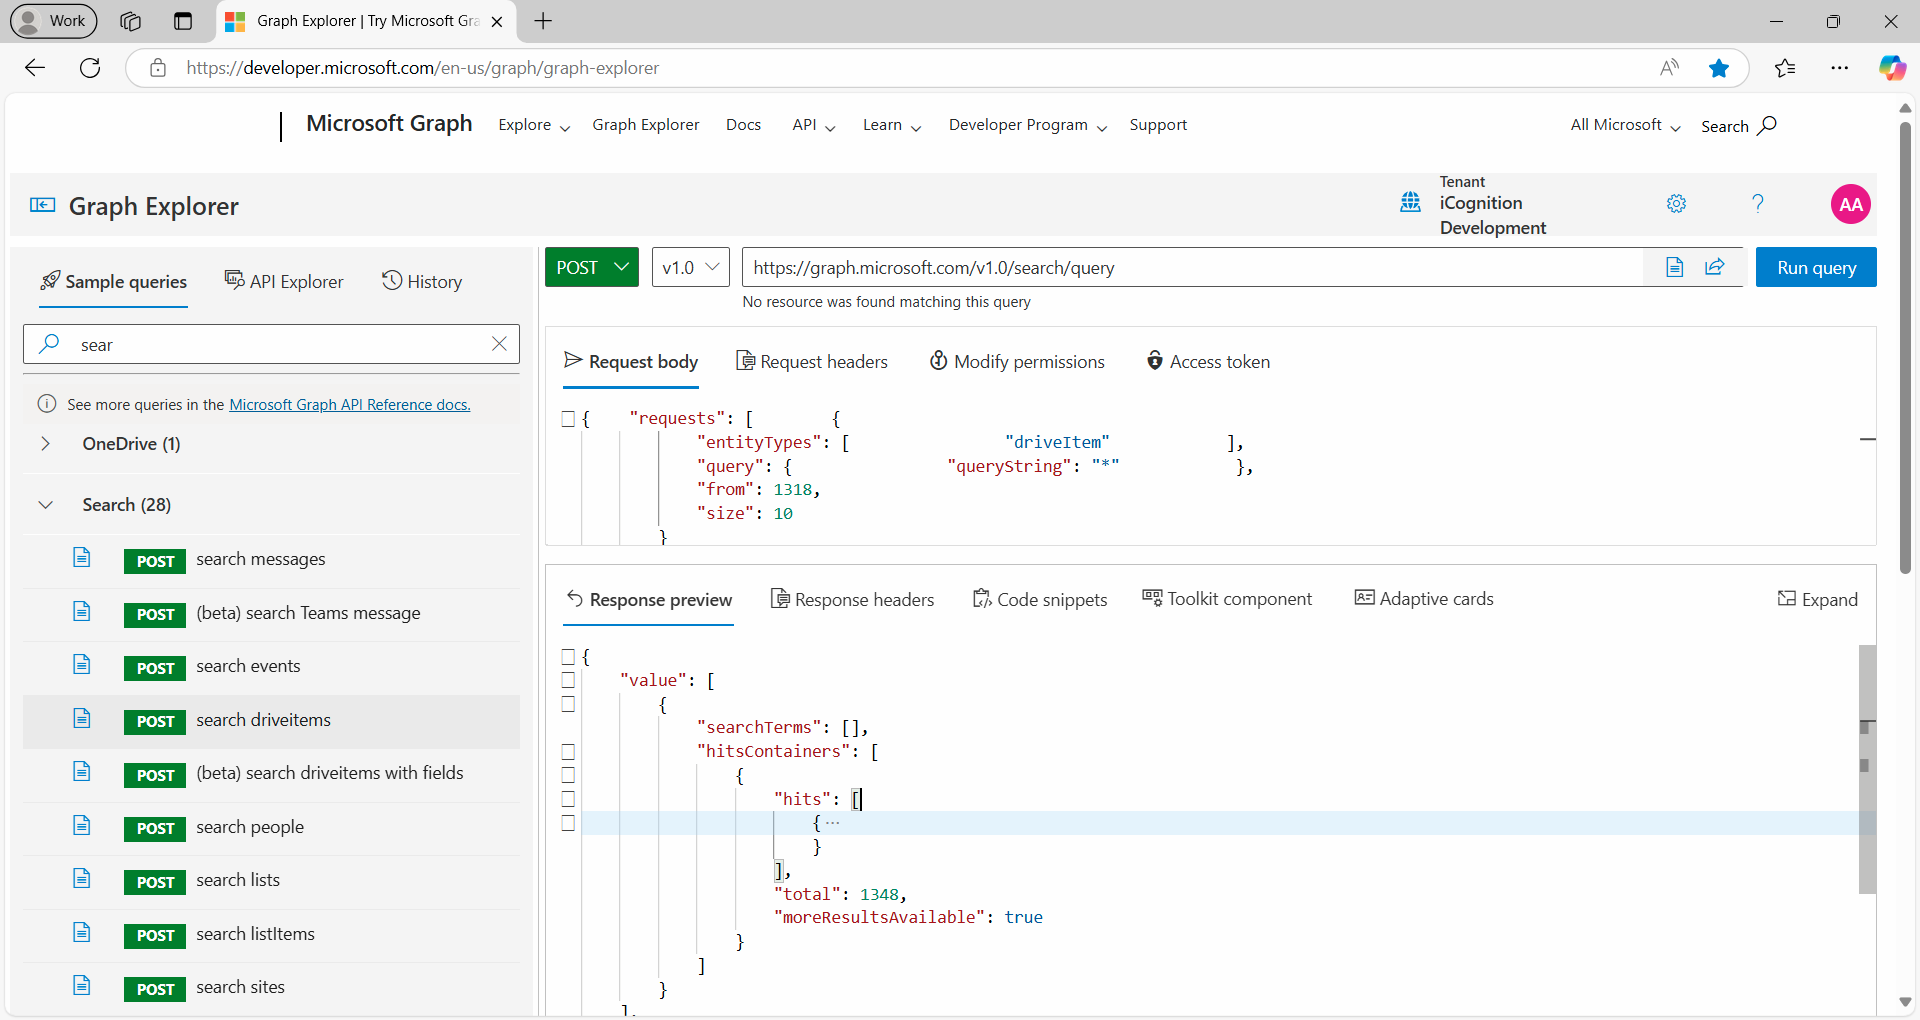
Task: Open Microsoft Graph API Reference docs link
Action: pos(350,404)
